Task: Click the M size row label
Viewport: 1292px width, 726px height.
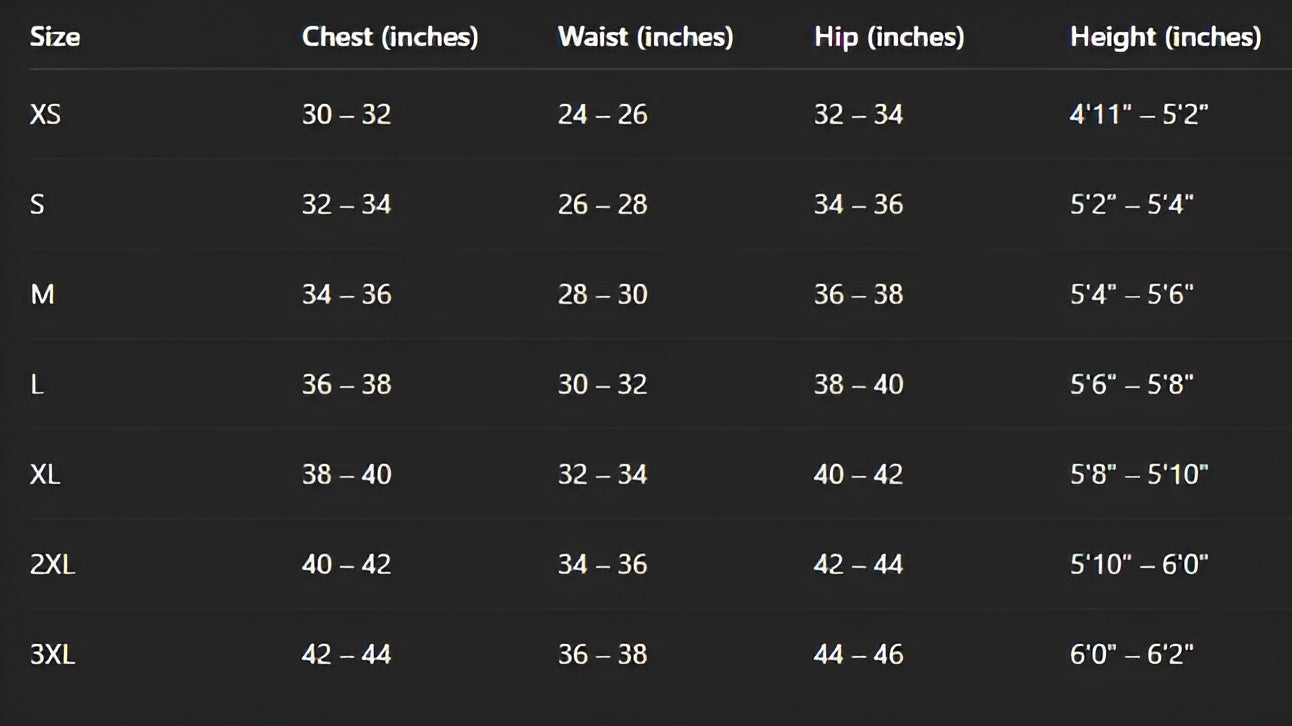Action: 42,295
